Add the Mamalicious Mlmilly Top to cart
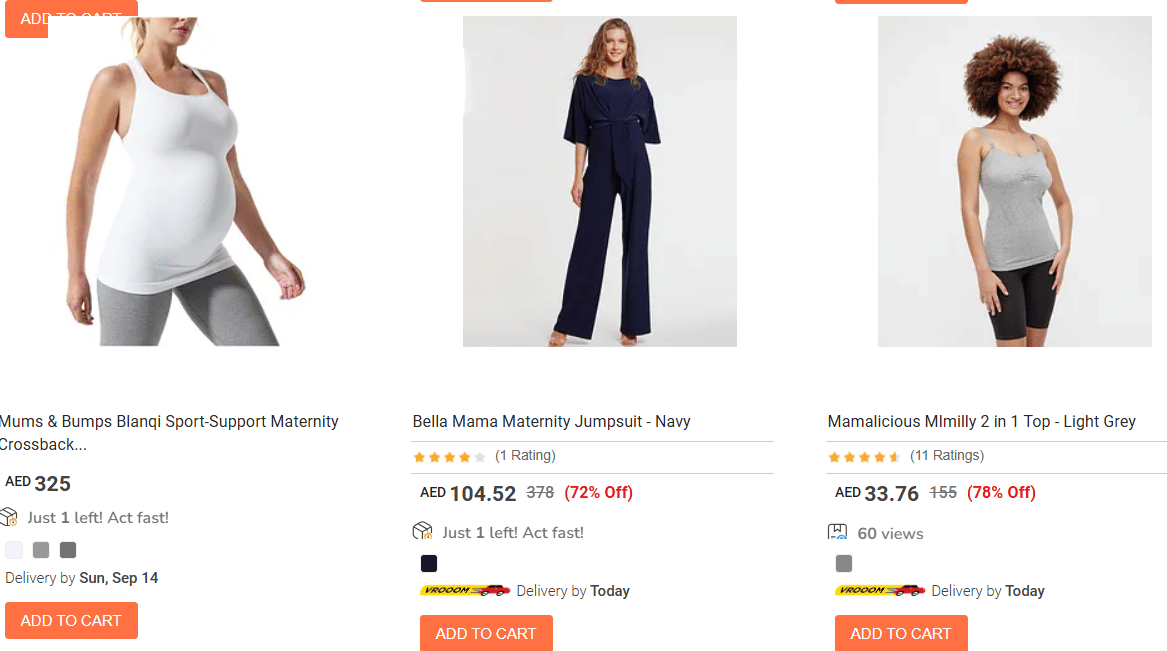The height and width of the screenshot is (651, 1167). tap(901, 633)
